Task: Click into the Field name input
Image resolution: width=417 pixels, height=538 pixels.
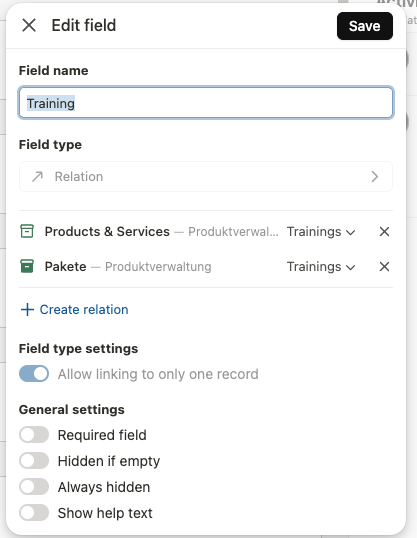Action: [x=206, y=103]
